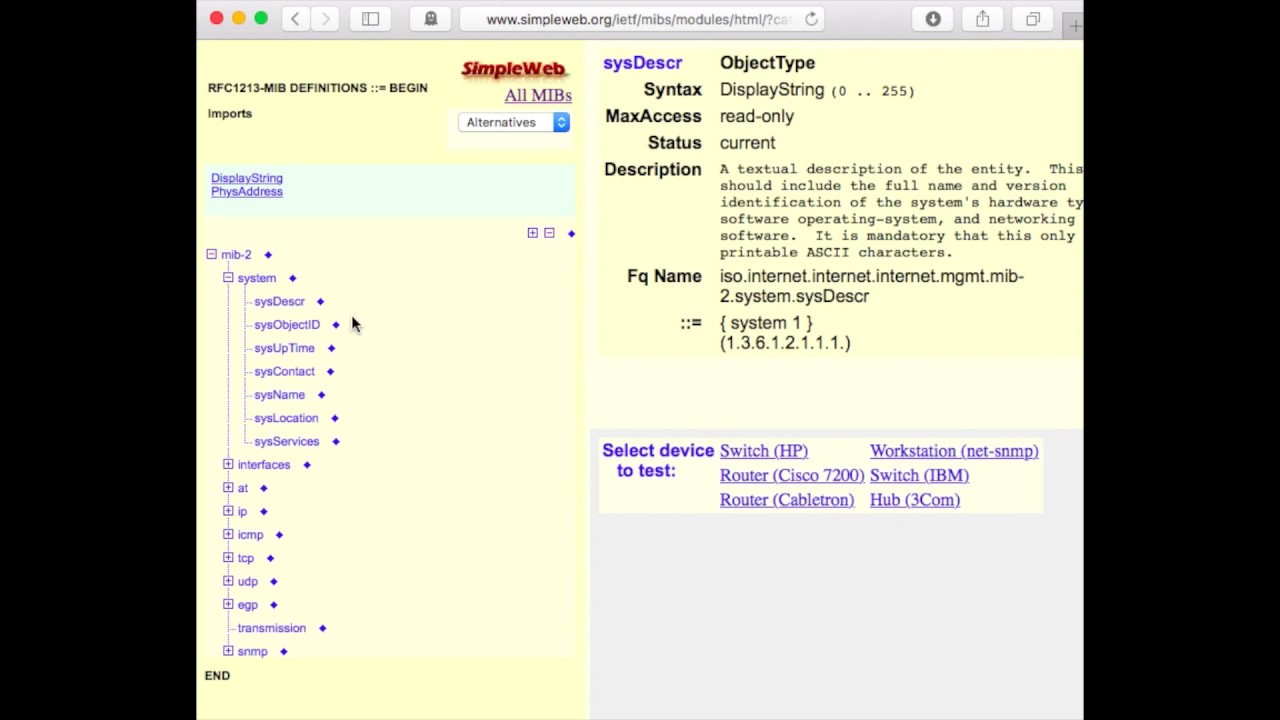The height and width of the screenshot is (720, 1280).
Task: Click diamond icon next to collapse-all button
Action: (571, 234)
